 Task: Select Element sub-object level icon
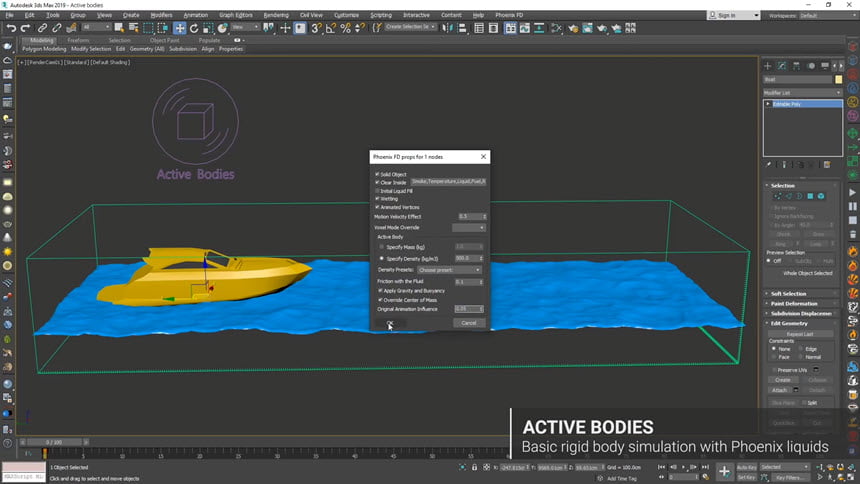(x=821, y=196)
